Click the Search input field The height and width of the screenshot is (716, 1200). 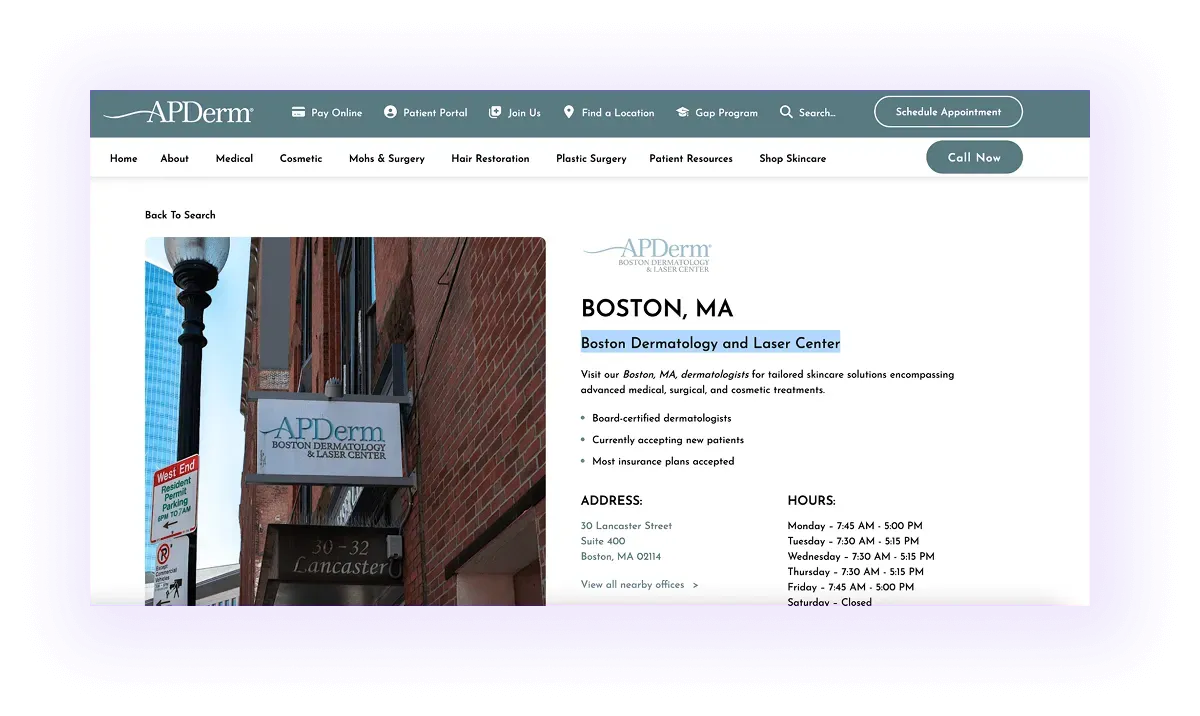click(817, 113)
